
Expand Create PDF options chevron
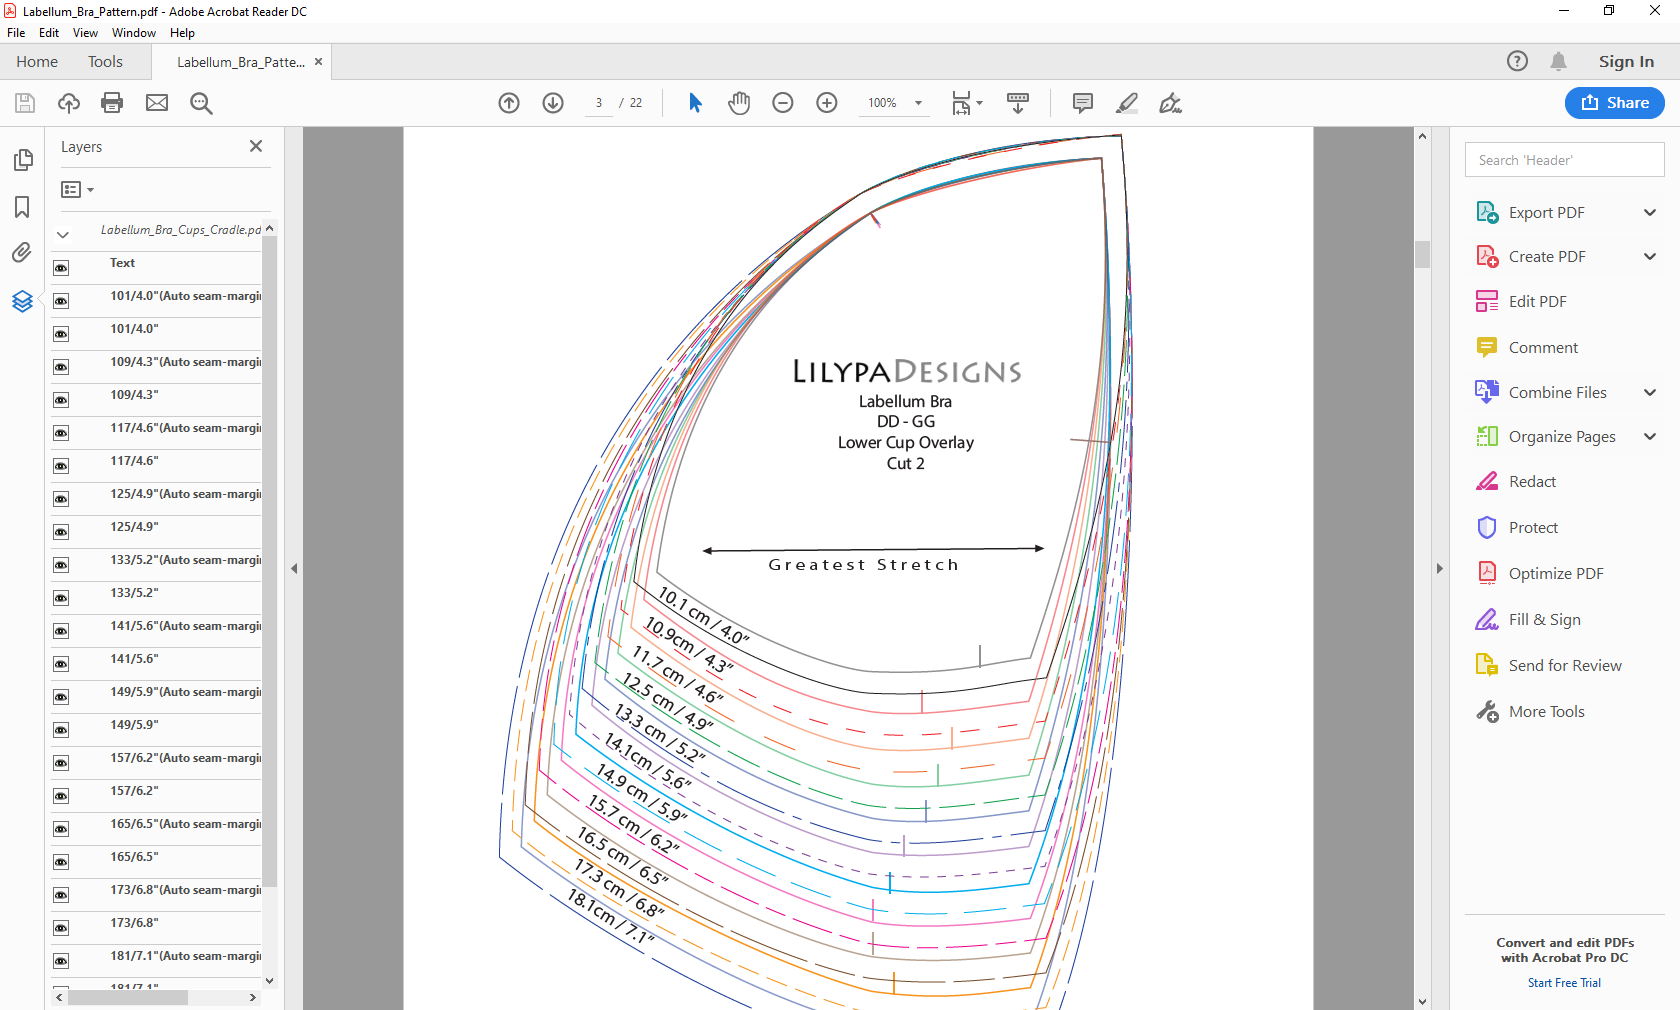point(1650,256)
